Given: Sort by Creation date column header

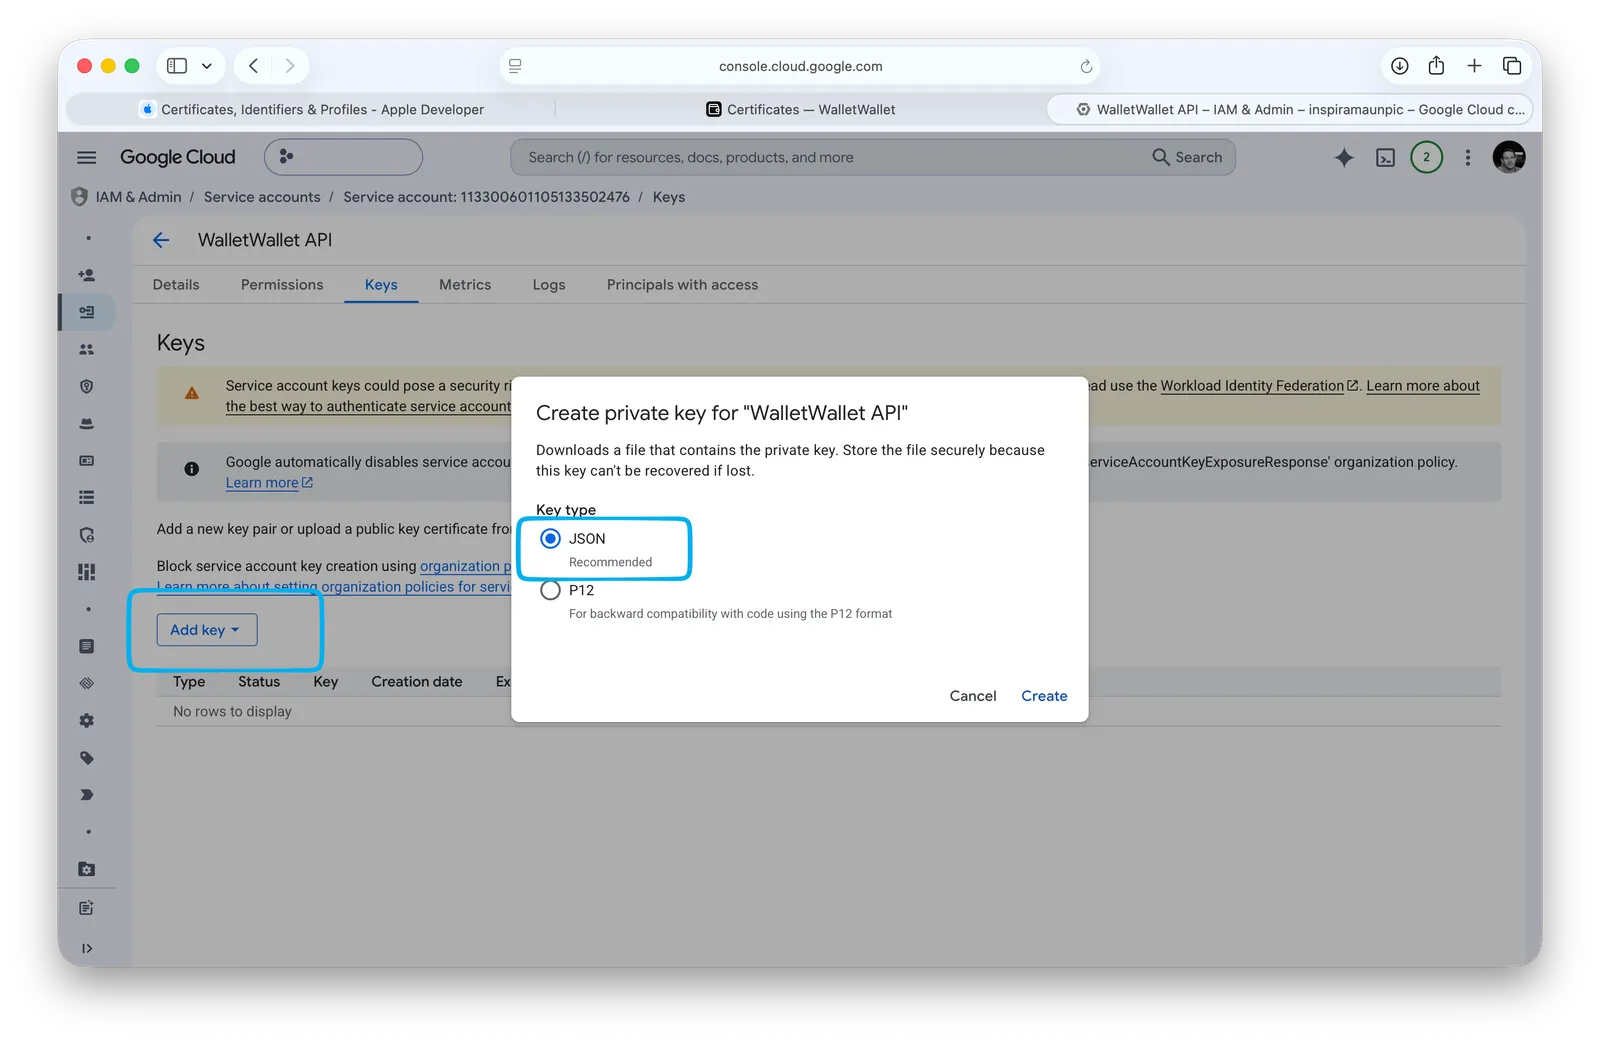Looking at the screenshot, I should (x=417, y=682).
